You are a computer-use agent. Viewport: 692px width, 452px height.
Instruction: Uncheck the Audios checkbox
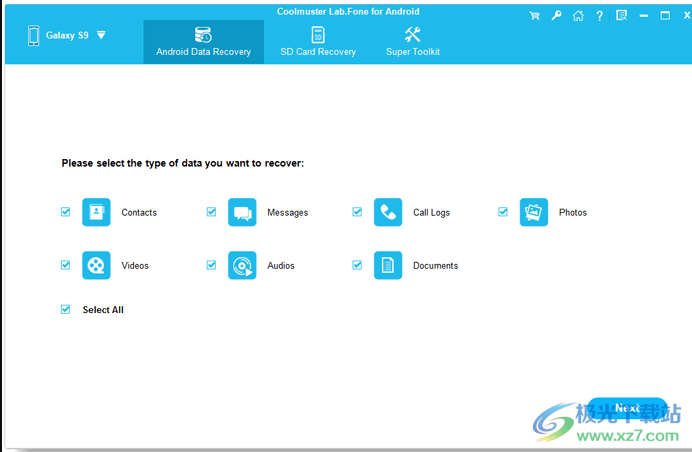pos(212,265)
